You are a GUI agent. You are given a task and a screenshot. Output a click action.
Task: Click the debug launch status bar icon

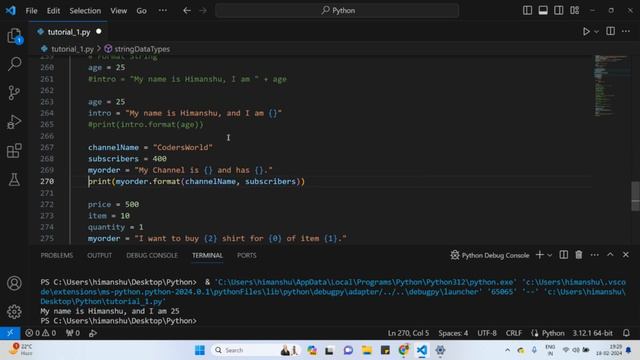click(x=93, y=333)
